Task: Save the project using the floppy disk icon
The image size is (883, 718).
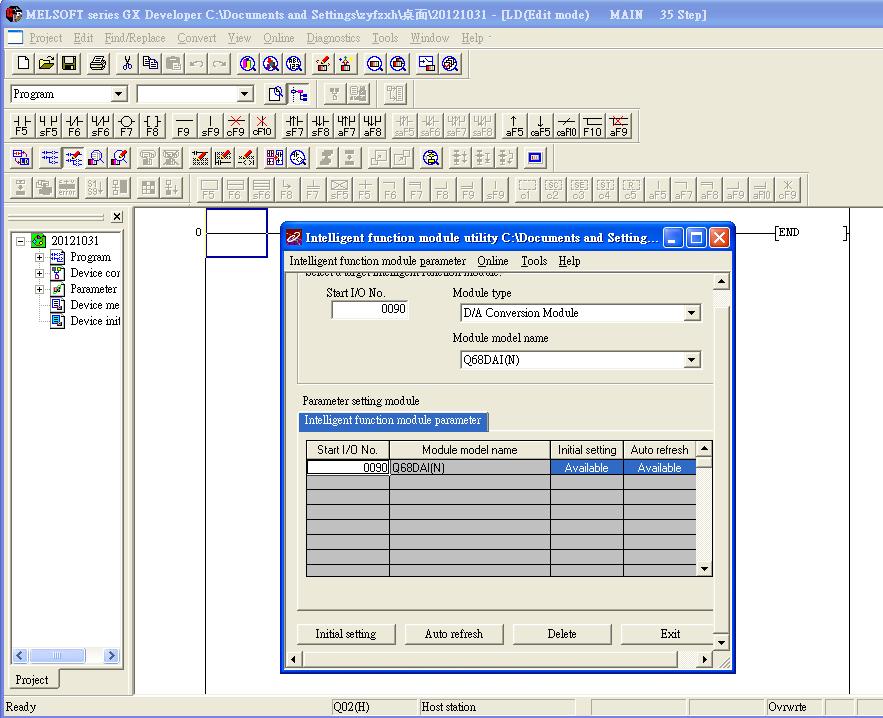Action: coord(69,64)
